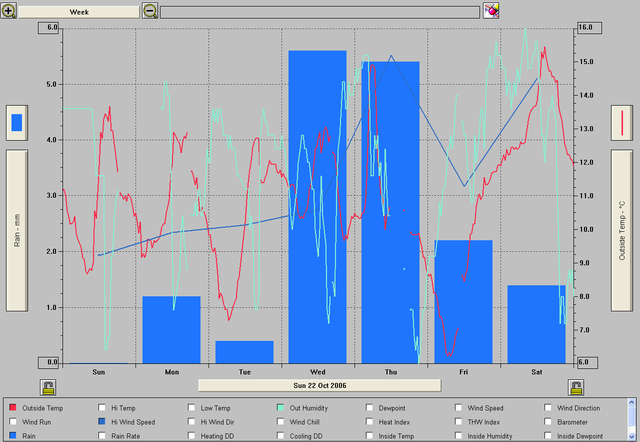This screenshot has height=442, width=640.
Task: Click the zoom in magnifier icon
Action: [x=9, y=11]
